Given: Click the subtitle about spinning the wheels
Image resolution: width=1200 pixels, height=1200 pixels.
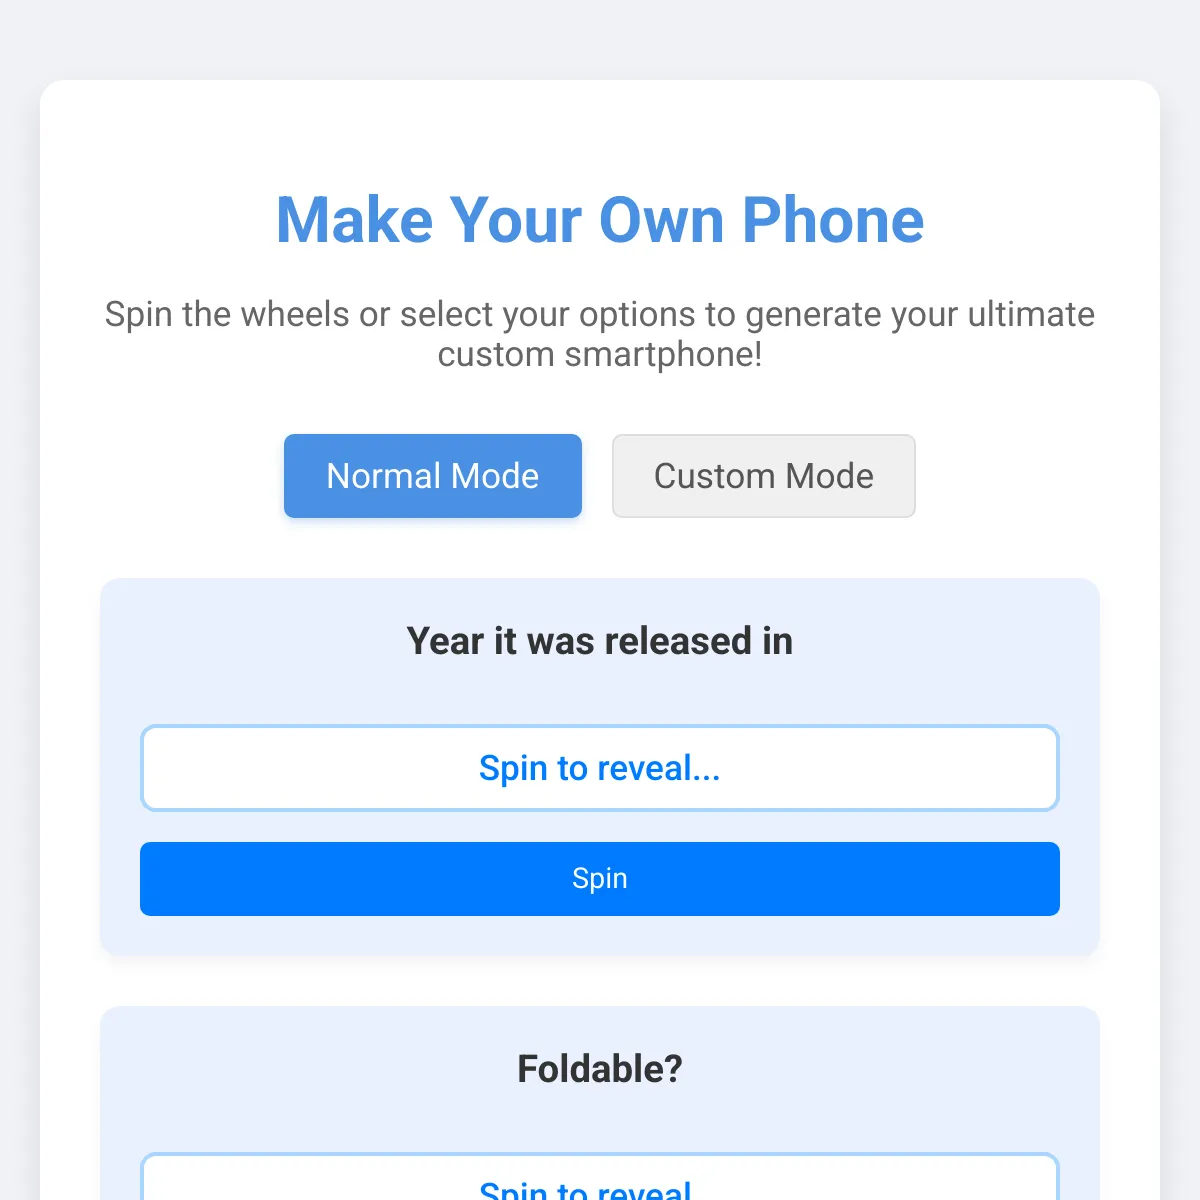Looking at the screenshot, I should coord(600,334).
